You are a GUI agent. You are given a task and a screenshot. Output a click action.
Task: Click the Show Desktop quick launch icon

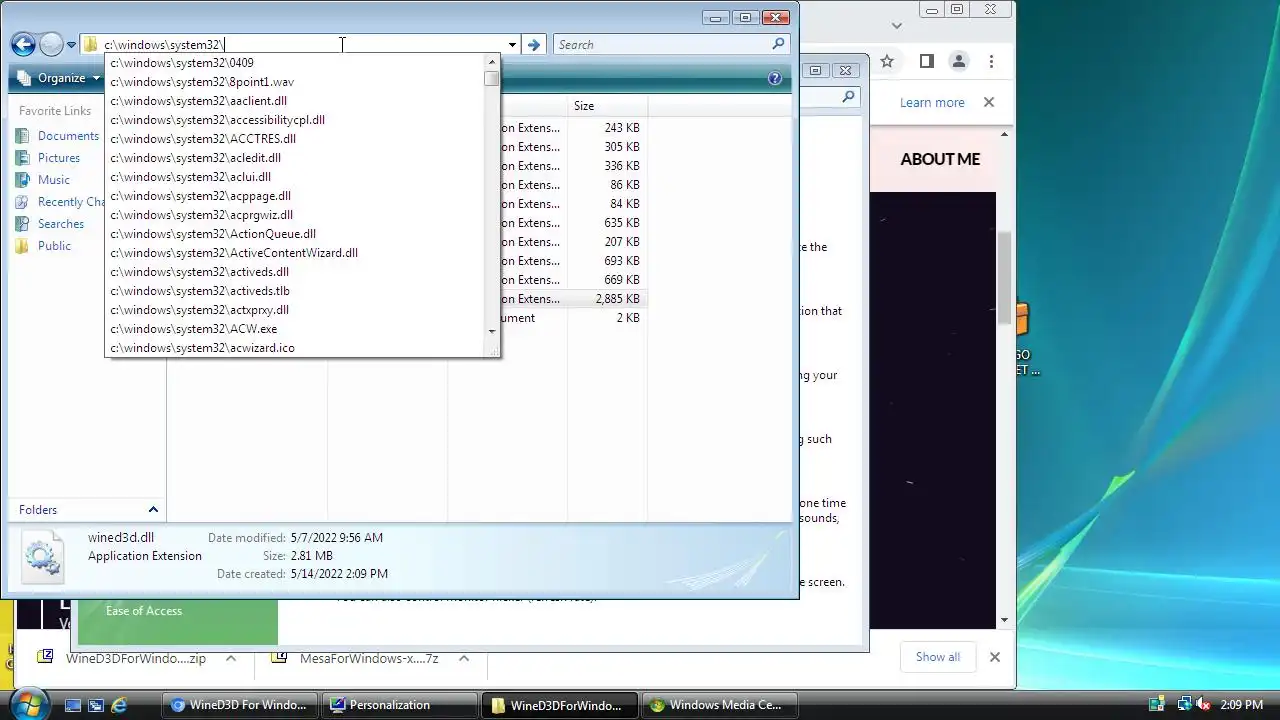tap(73, 705)
